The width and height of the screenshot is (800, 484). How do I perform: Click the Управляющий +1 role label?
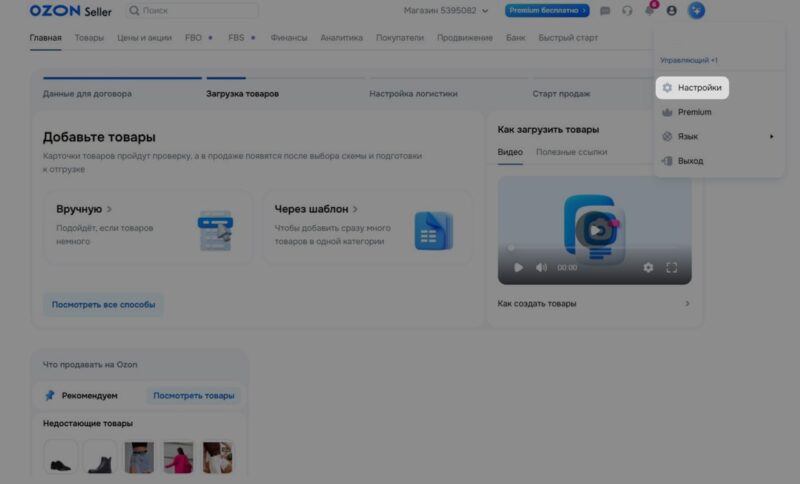pyautogui.click(x=689, y=60)
